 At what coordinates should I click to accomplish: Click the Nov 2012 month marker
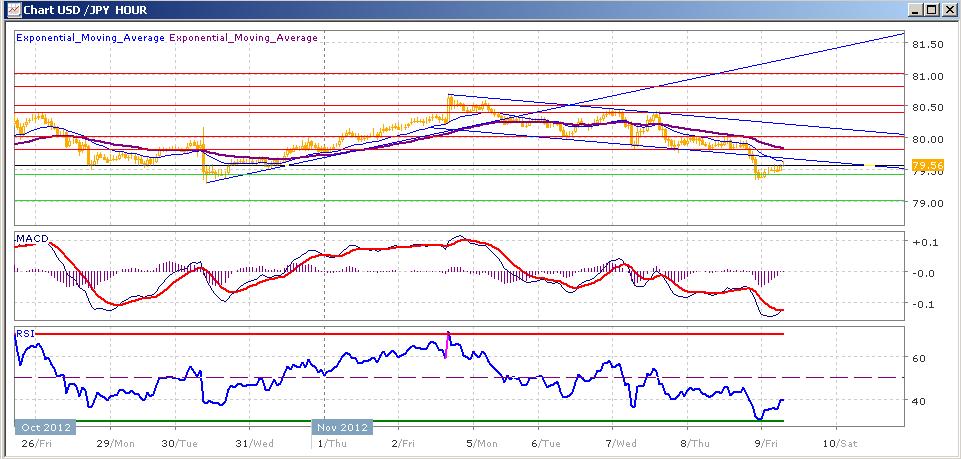(x=342, y=427)
